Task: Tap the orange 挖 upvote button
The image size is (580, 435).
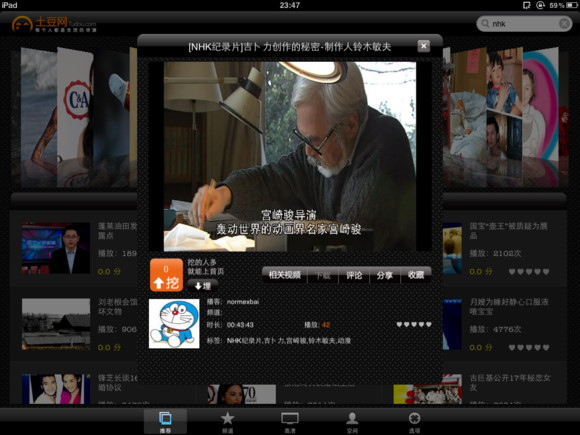Action: click(x=166, y=275)
